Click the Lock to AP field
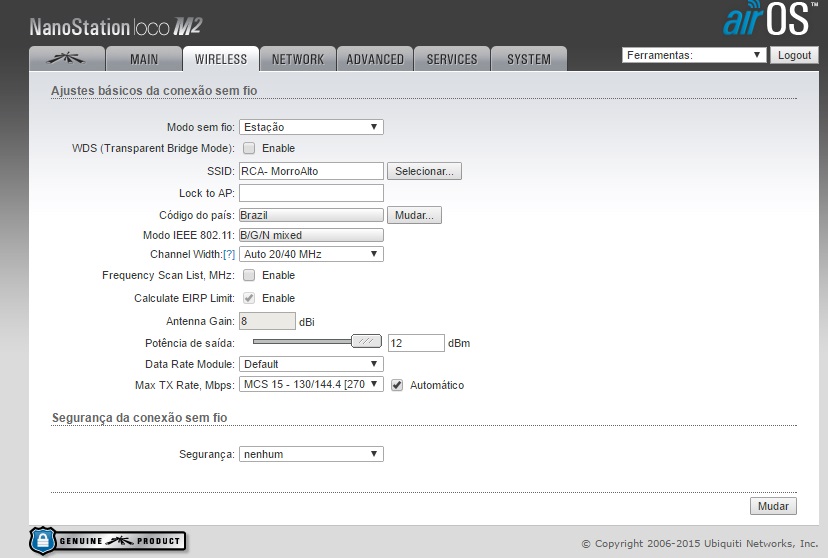 click(311, 193)
